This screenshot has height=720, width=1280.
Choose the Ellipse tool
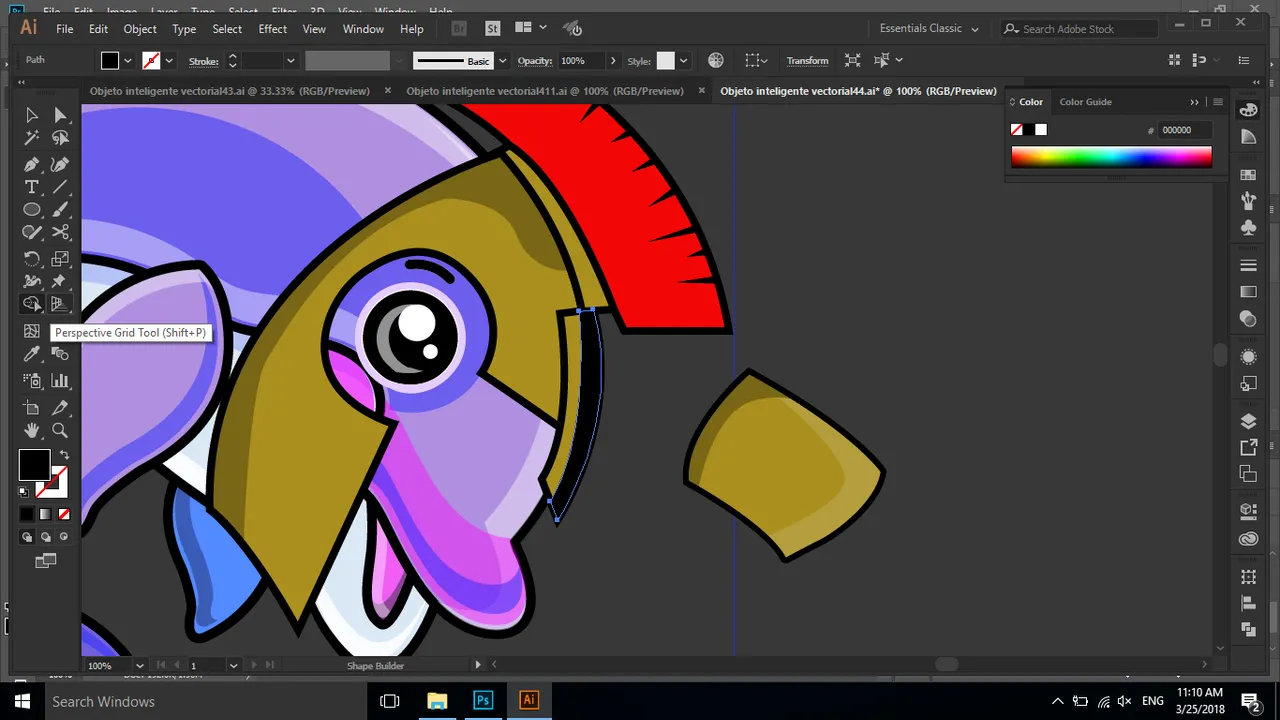pyautogui.click(x=32, y=210)
